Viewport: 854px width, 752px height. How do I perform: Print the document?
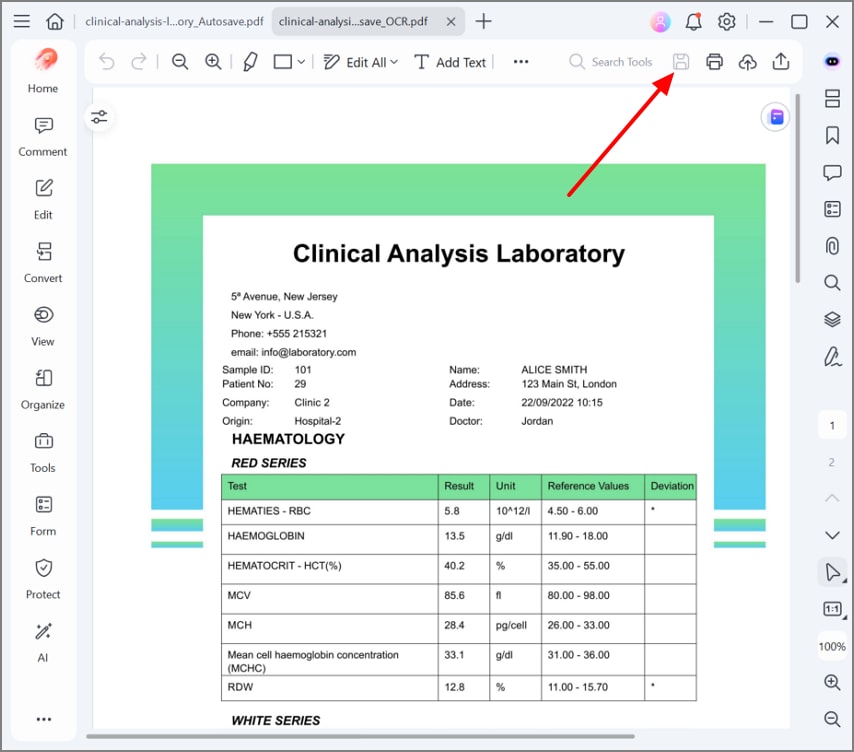click(x=714, y=62)
